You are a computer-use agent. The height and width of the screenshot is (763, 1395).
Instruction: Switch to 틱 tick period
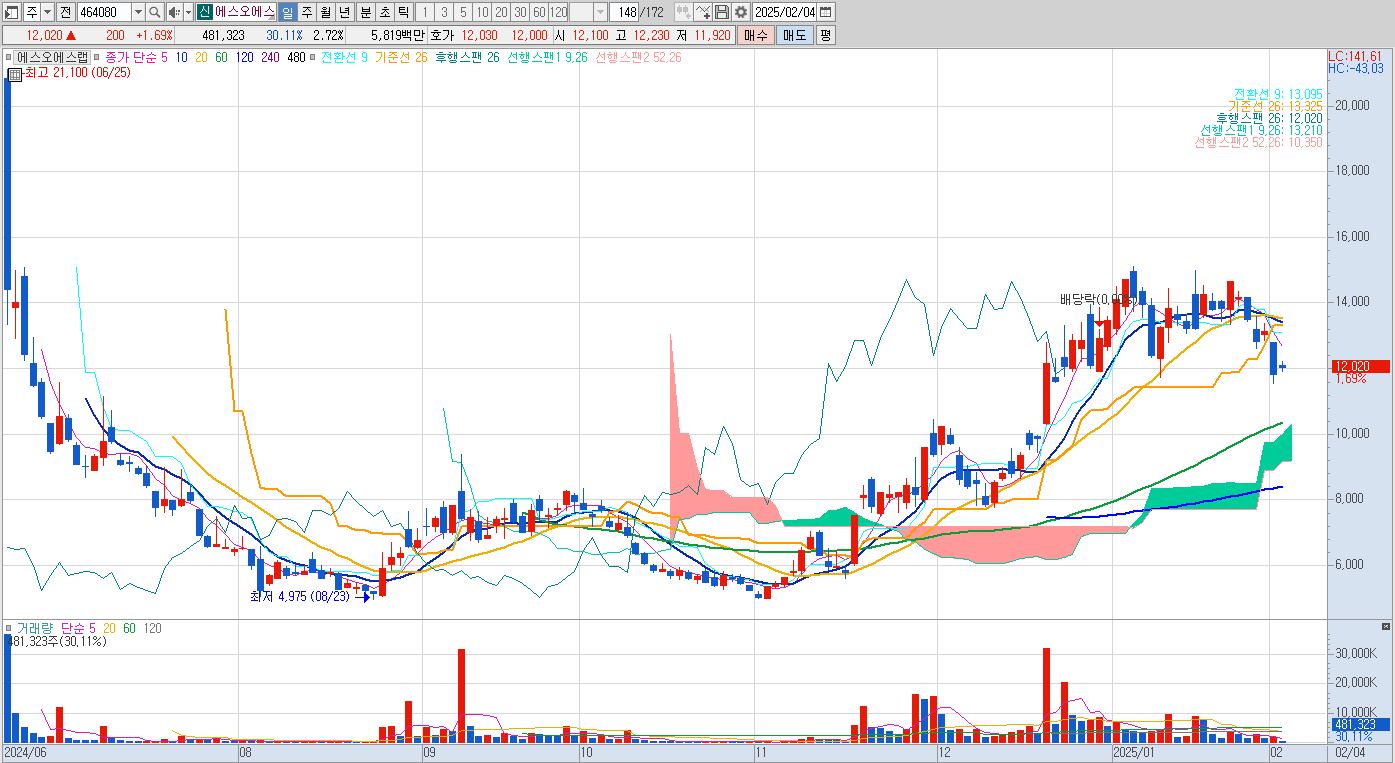tap(403, 12)
